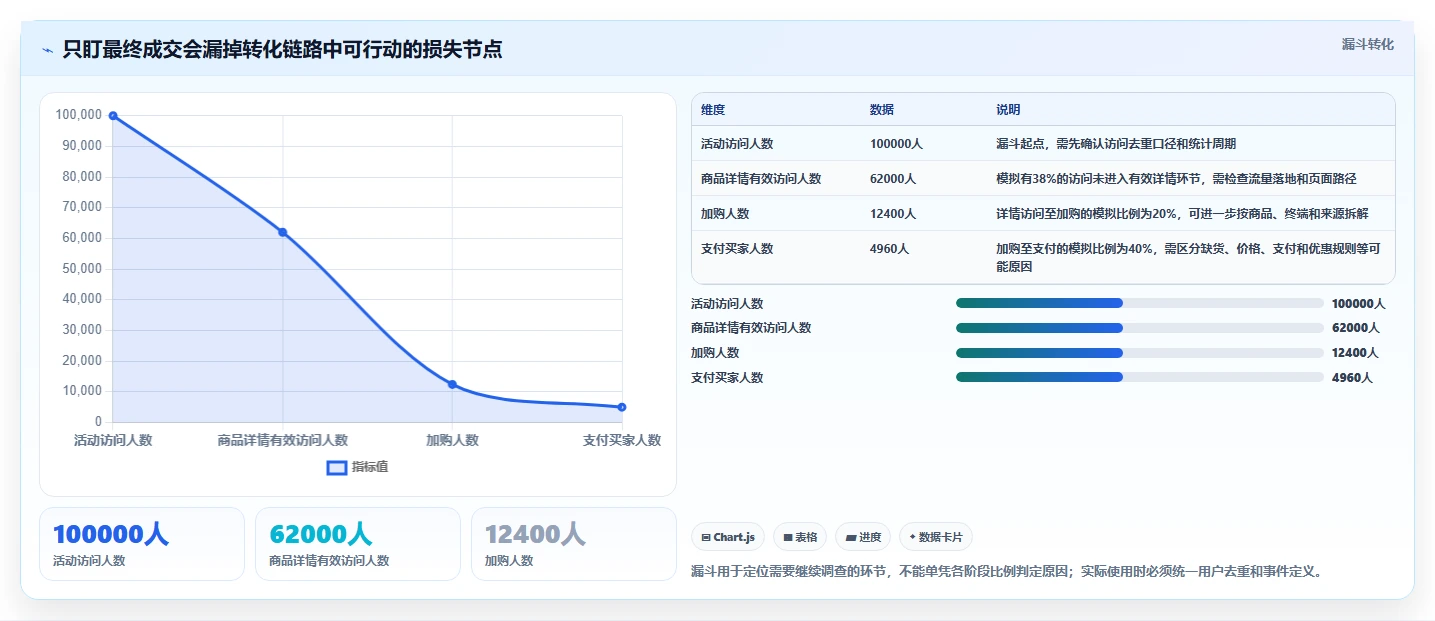Image resolution: width=1435 pixels, height=621 pixels.
Task: Click the description starting 模拟有38%的访问
Action: pos(1176,179)
